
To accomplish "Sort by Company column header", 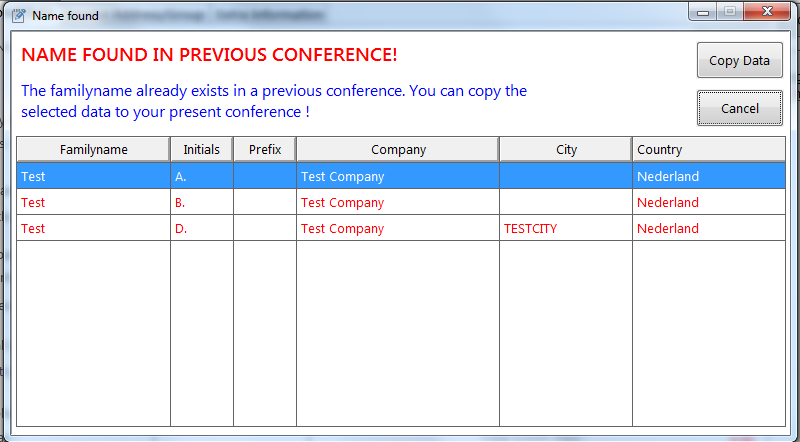I will (398, 150).
